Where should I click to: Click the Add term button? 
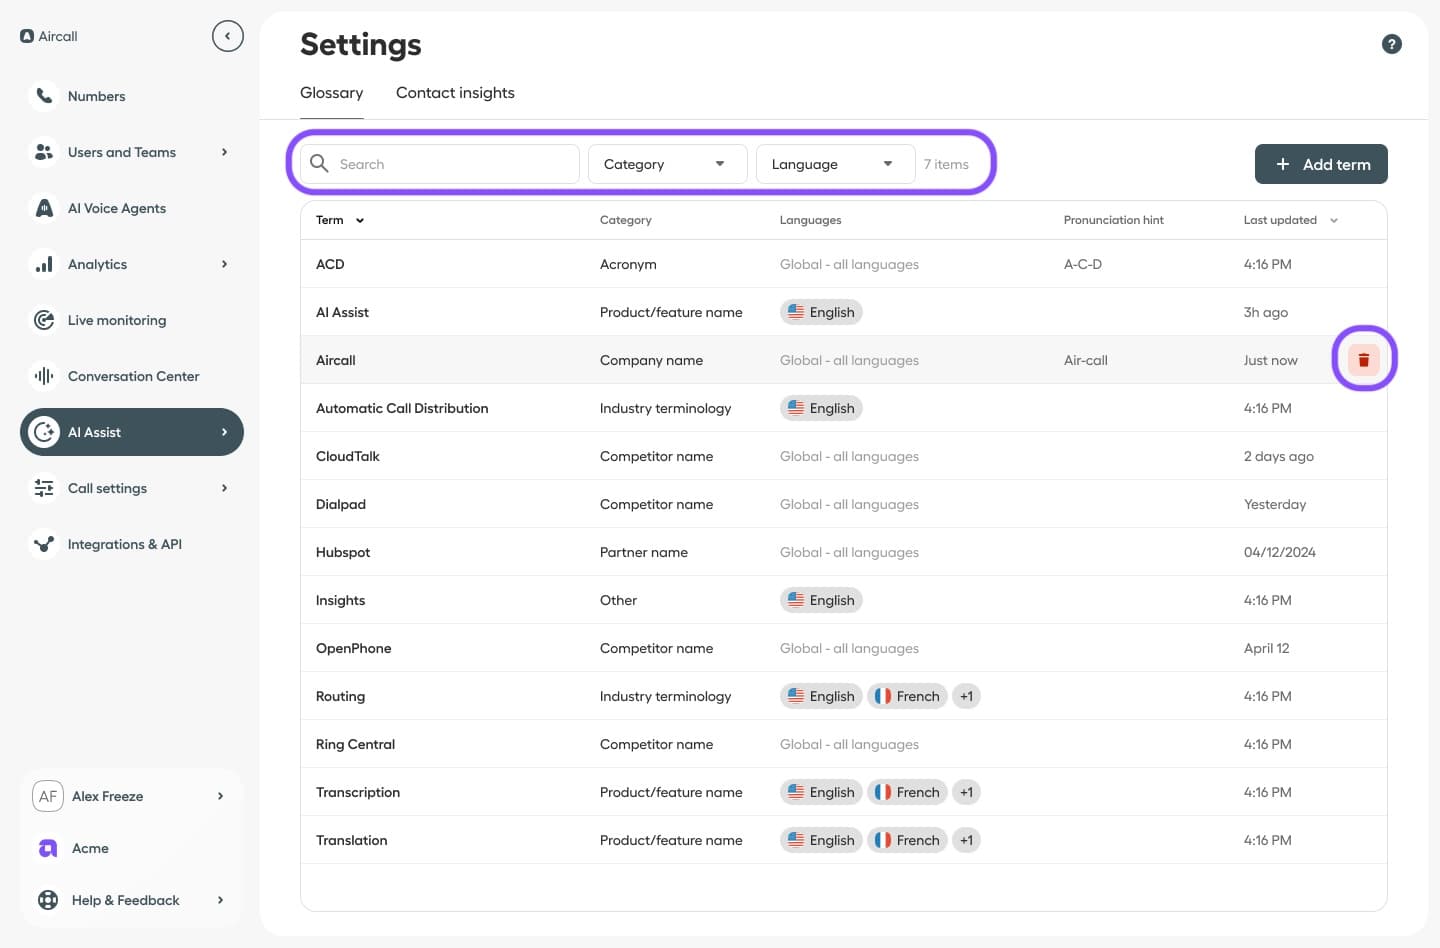pos(1321,163)
